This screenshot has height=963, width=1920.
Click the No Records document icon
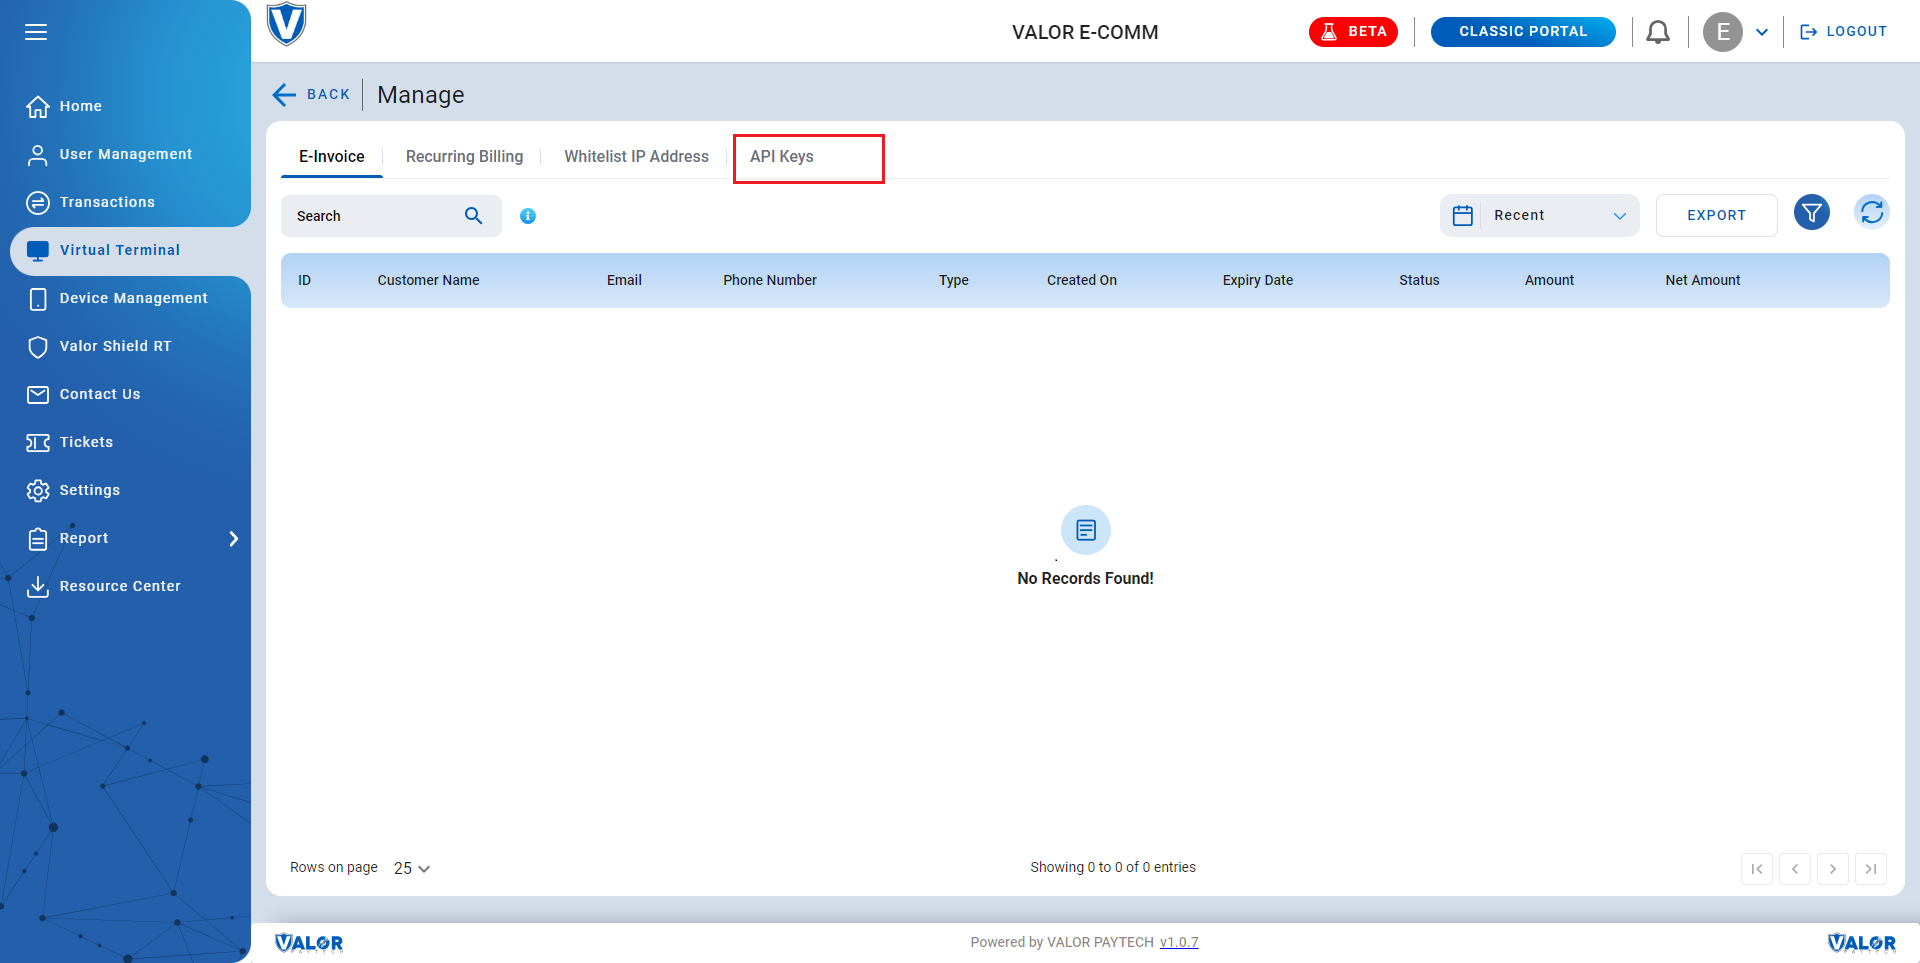pyautogui.click(x=1086, y=530)
